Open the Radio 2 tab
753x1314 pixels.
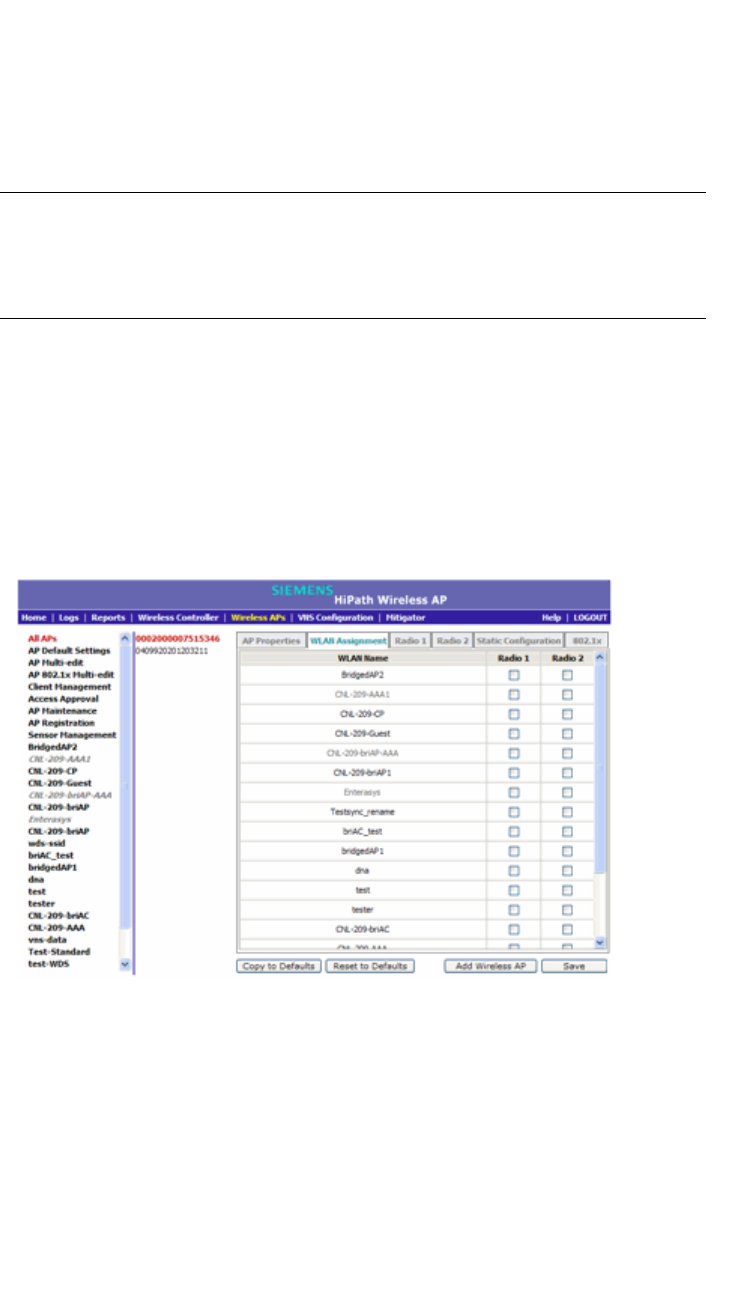[452, 641]
